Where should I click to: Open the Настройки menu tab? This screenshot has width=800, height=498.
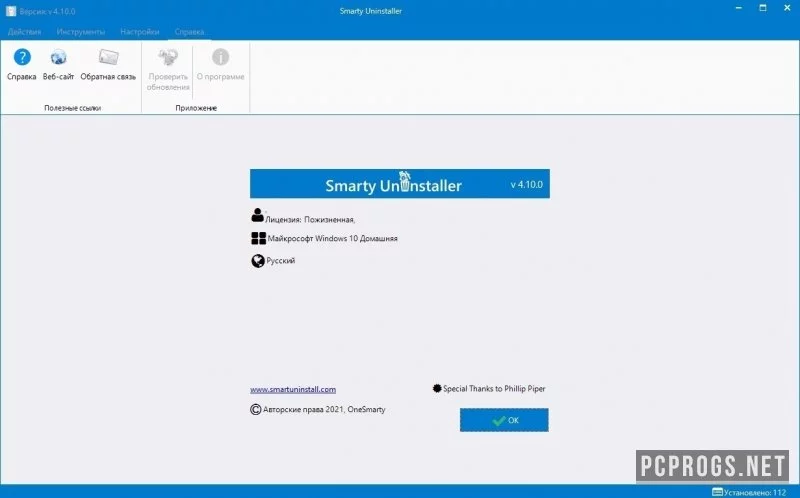click(x=140, y=32)
